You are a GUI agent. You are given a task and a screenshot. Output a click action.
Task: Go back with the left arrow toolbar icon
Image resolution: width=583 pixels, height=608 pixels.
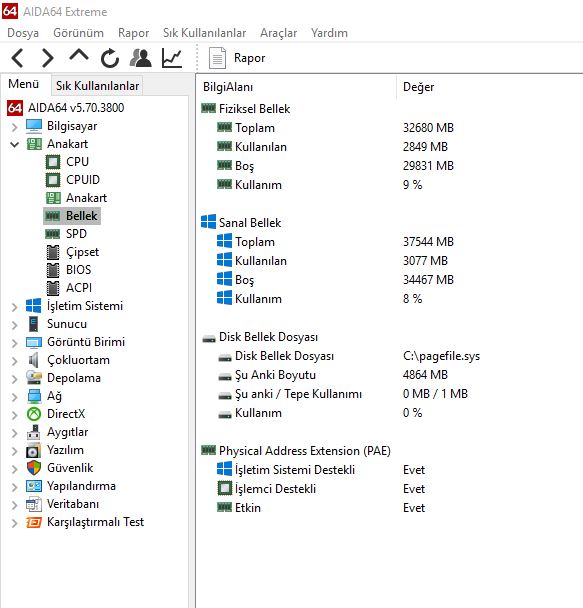click(17, 58)
